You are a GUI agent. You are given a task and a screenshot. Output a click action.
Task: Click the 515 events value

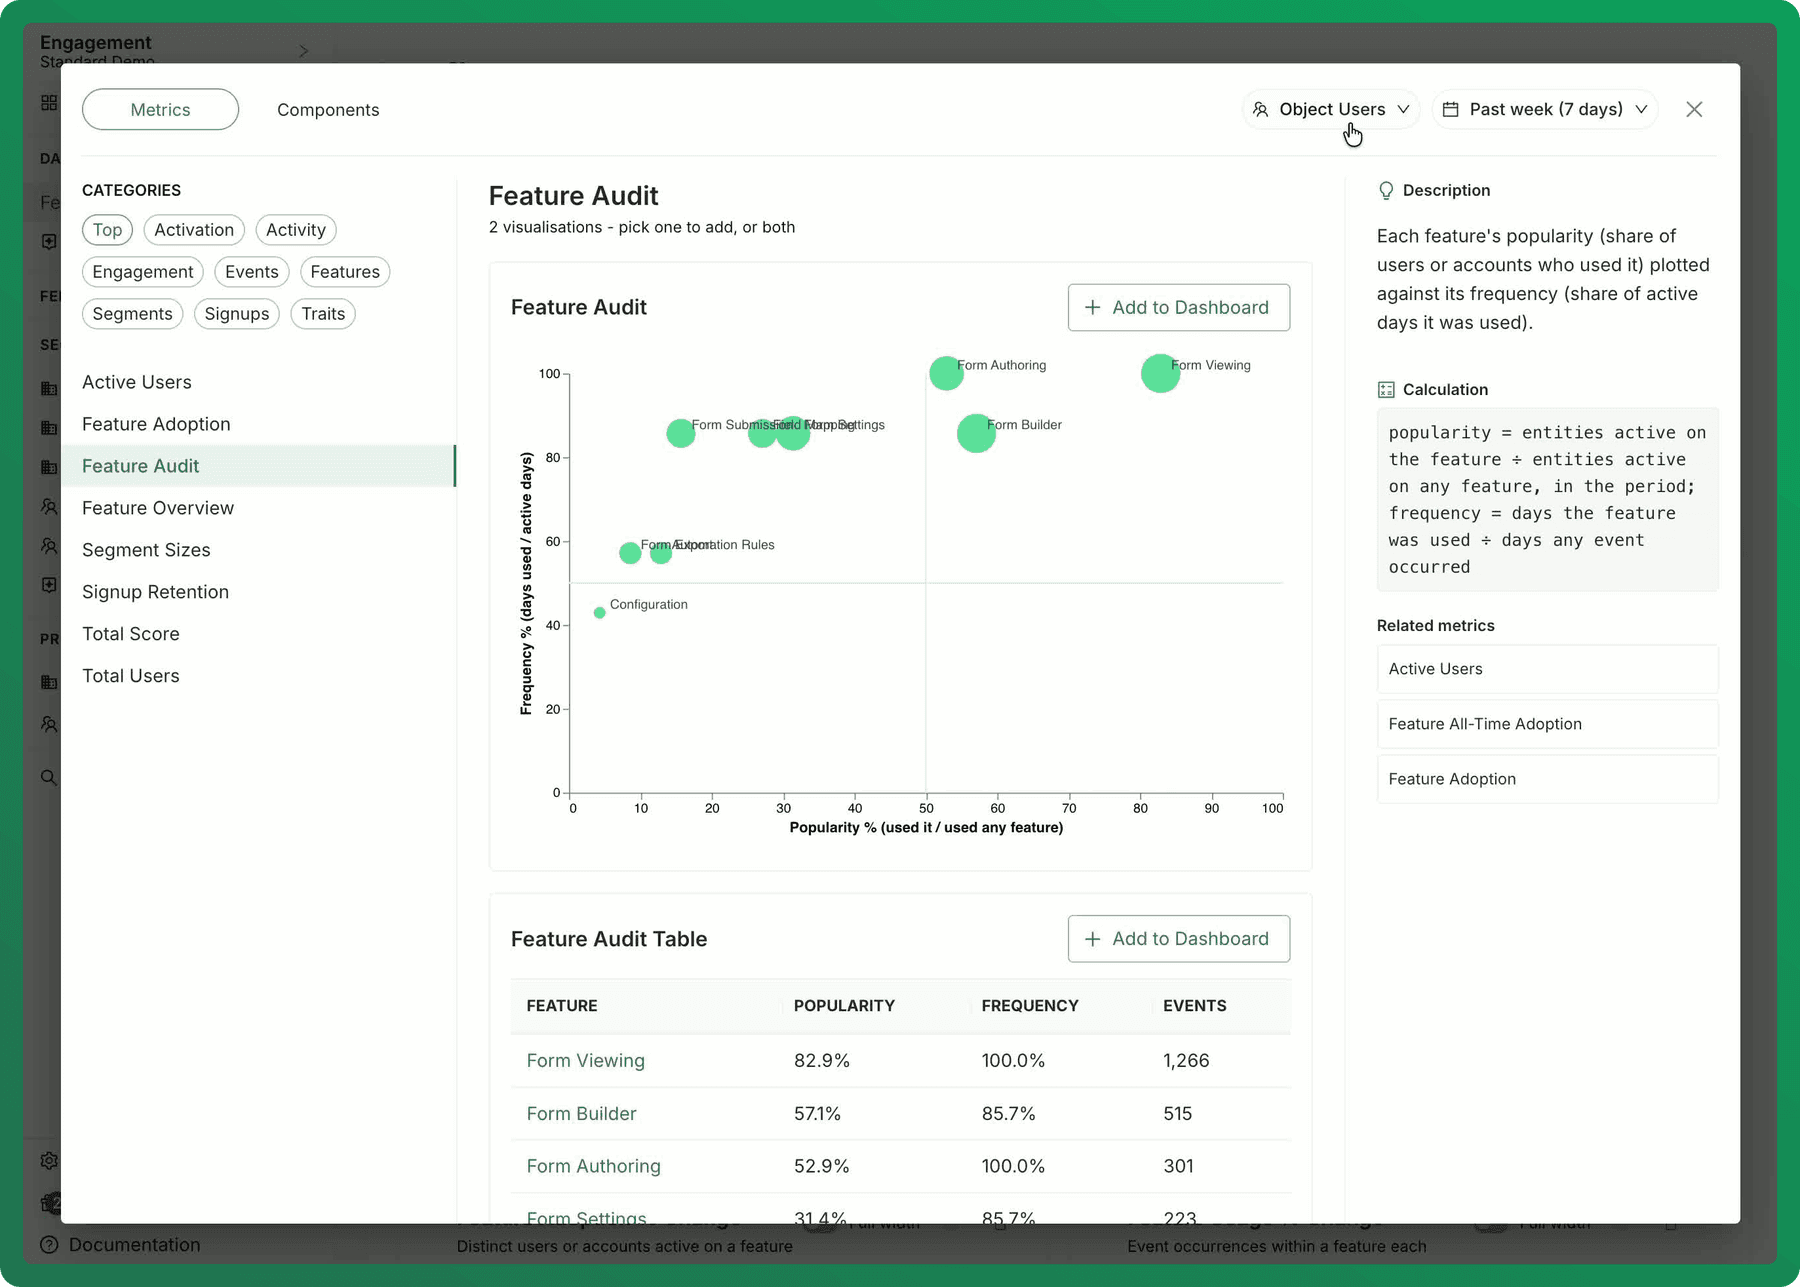pyautogui.click(x=1178, y=1113)
